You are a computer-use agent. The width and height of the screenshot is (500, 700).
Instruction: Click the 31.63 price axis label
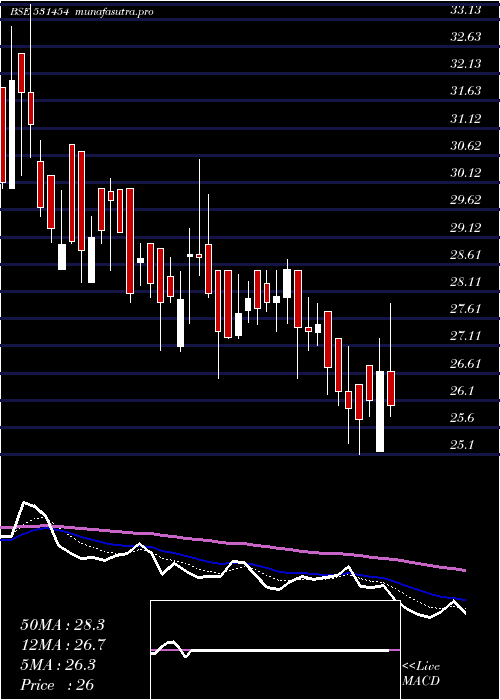[466, 91]
